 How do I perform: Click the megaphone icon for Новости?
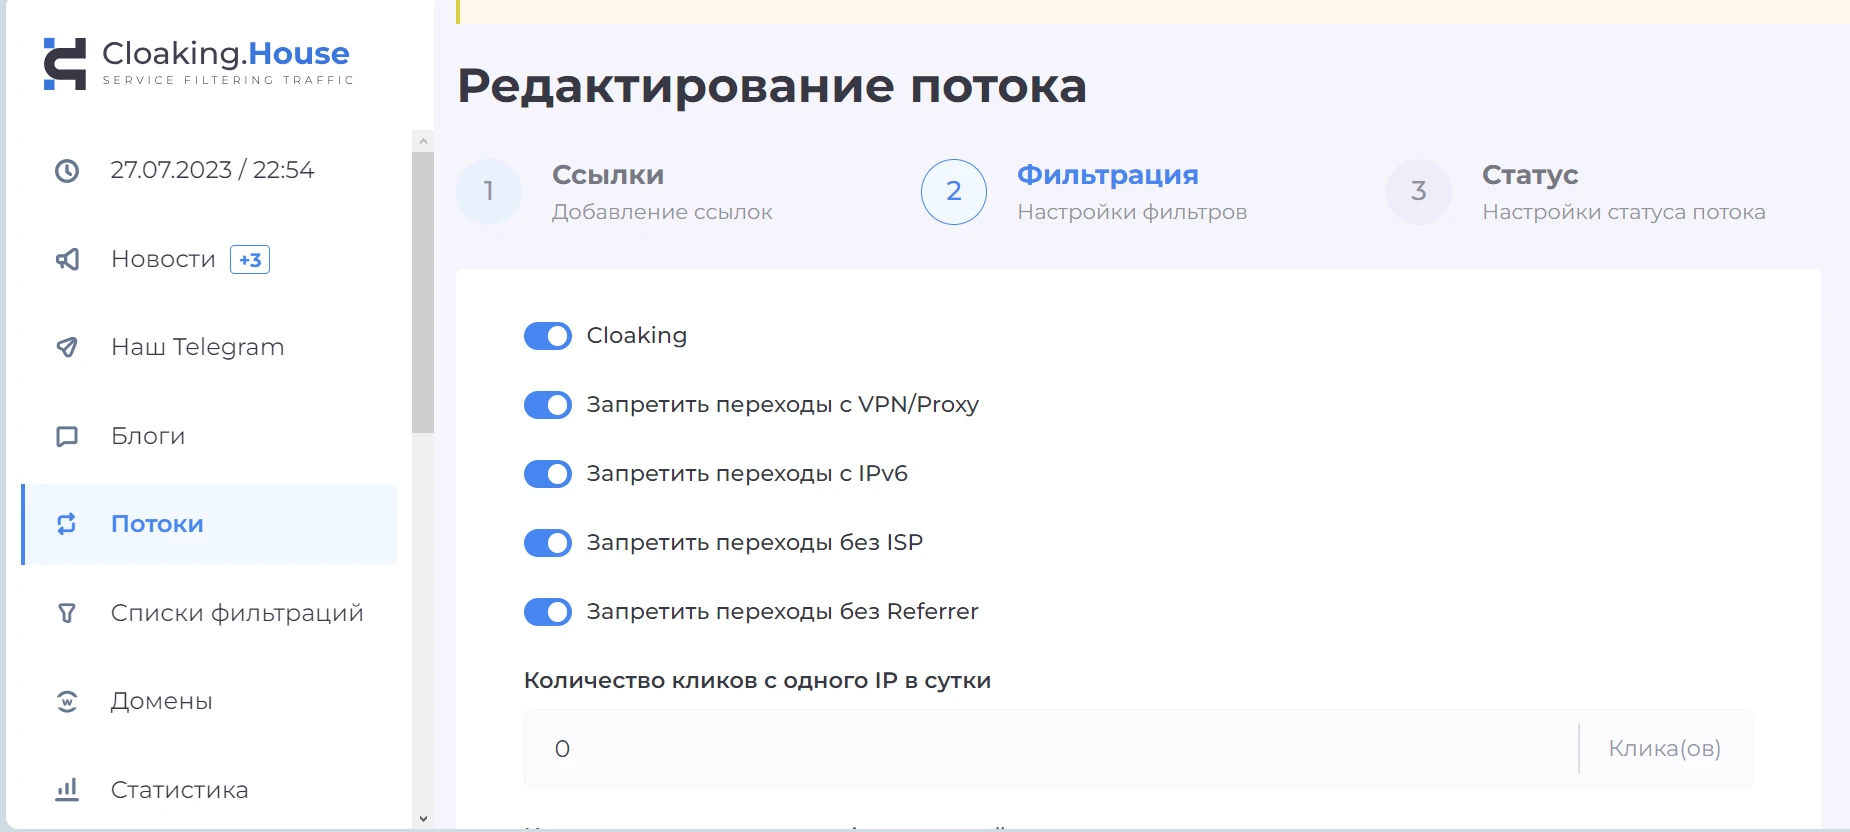tap(67, 260)
